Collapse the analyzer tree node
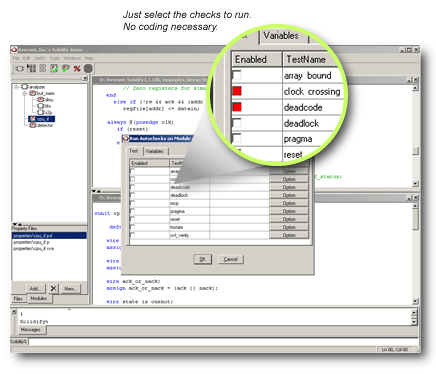The height and width of the screenshot is (374, 436). coord(16,87)
